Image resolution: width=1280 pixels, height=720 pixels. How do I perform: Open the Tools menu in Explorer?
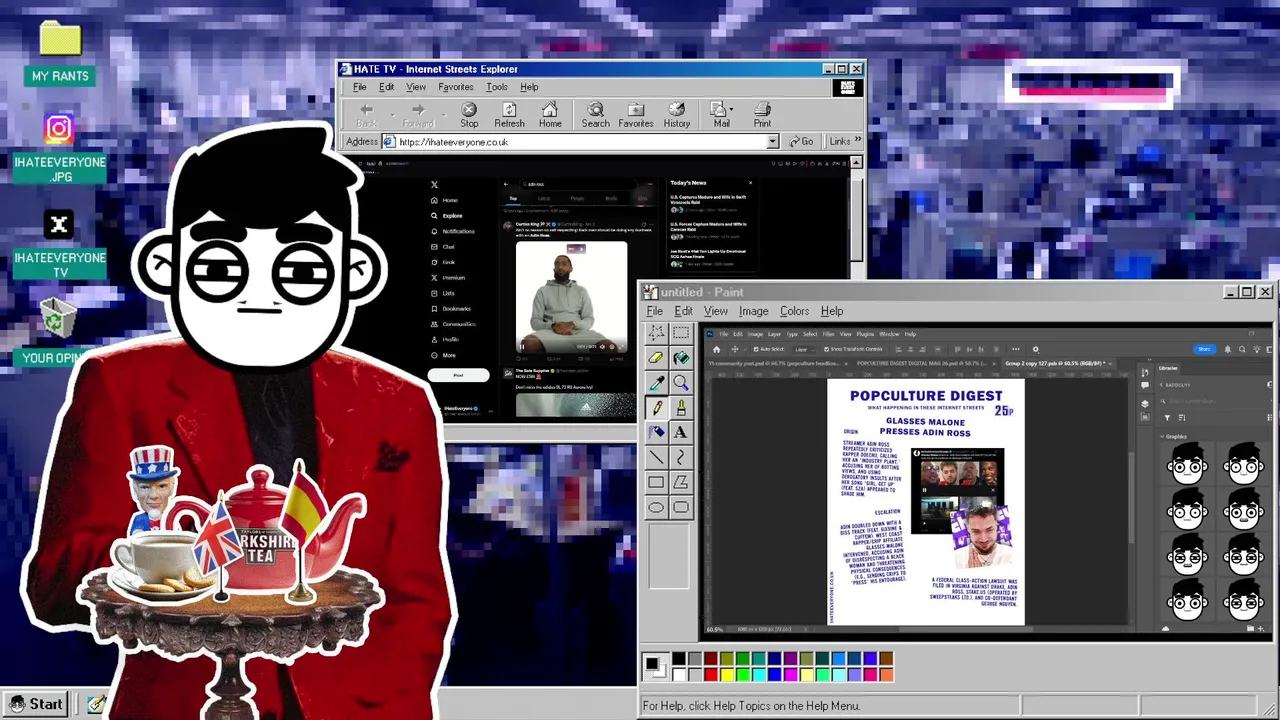tap(497, 87)
